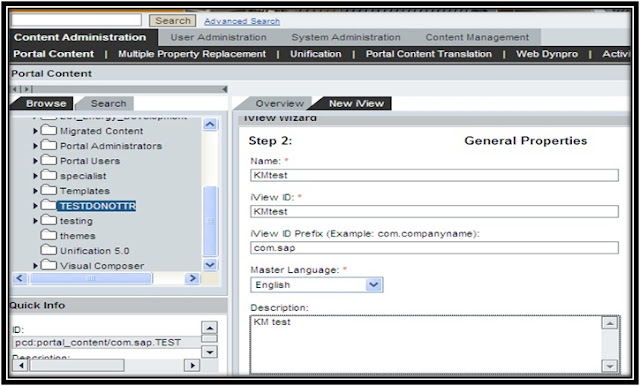This screenshot has width=640, height=386.
Task: Switch to Content Administration tab
Action: coord(80,37)
